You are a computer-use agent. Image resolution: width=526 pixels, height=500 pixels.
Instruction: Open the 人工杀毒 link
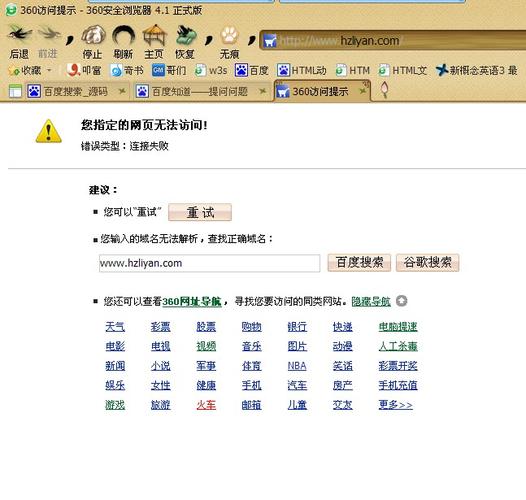pos(398,346)
